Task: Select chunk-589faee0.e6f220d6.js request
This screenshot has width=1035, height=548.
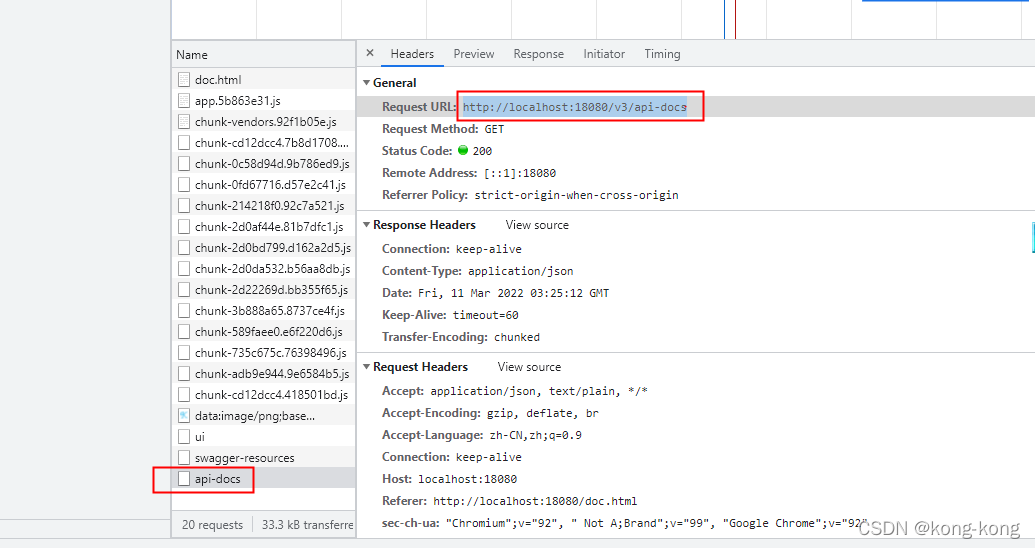Action: [x=264, y=331]
